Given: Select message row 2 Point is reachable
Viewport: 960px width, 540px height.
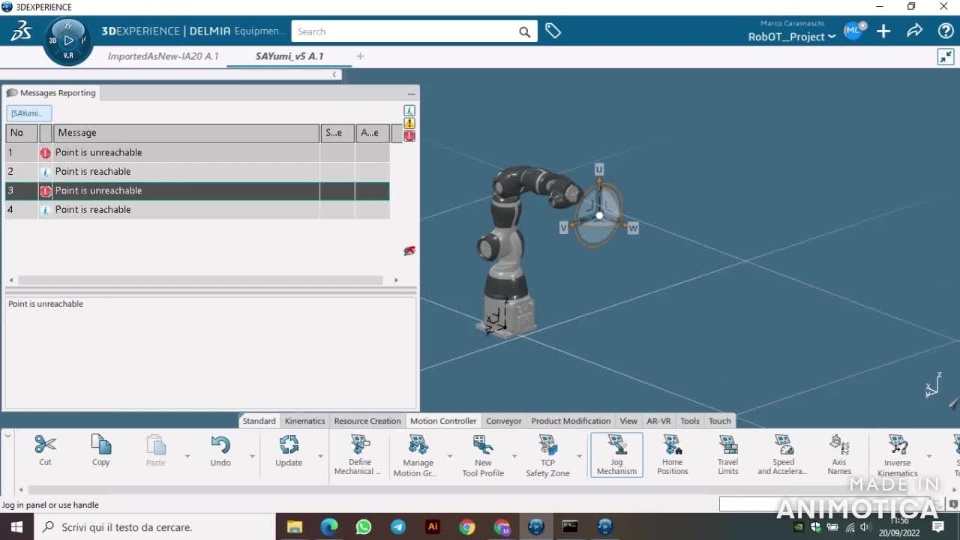Looking at the screenshot, I should click(197, 171).
